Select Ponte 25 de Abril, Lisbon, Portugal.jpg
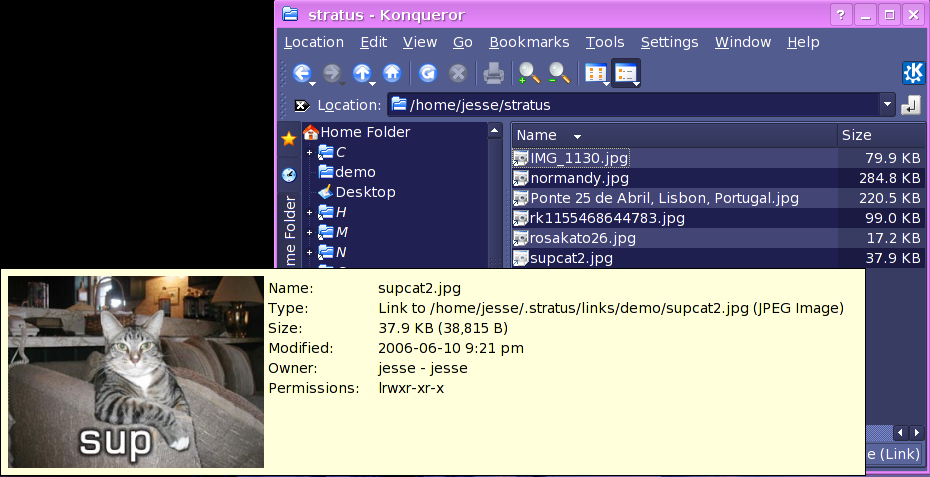The width and height of the screenshot is (930, 477). tap(664, 198)
